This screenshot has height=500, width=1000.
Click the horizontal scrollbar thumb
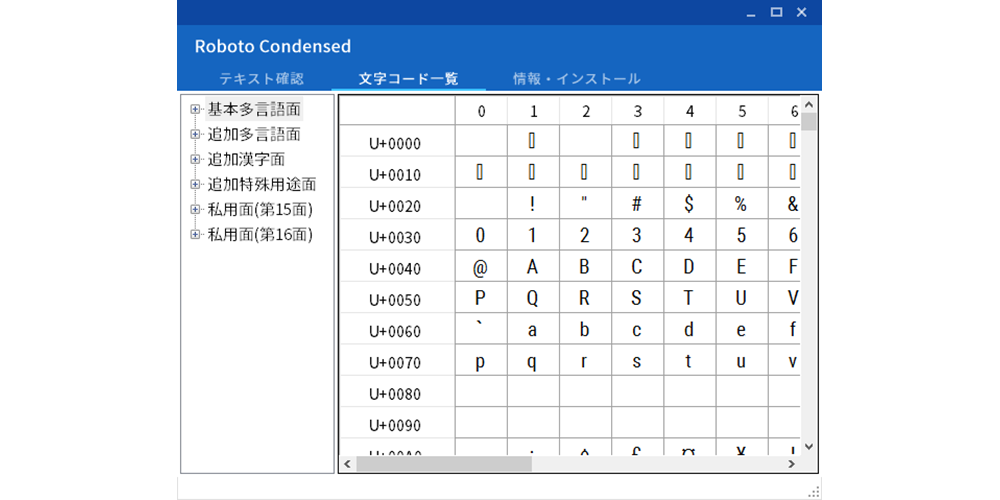[x=444, y=464]
